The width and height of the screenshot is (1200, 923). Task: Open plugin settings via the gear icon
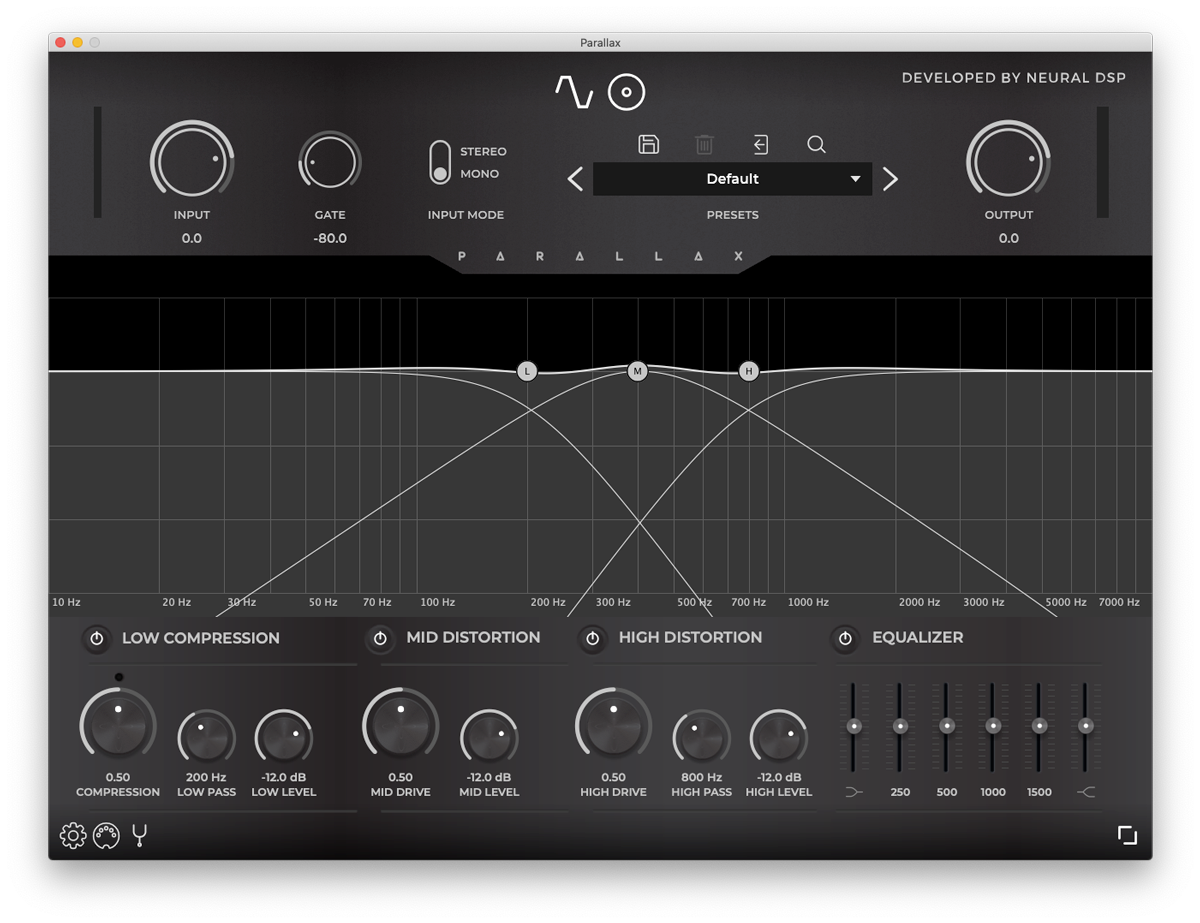(x=72, y=835)
